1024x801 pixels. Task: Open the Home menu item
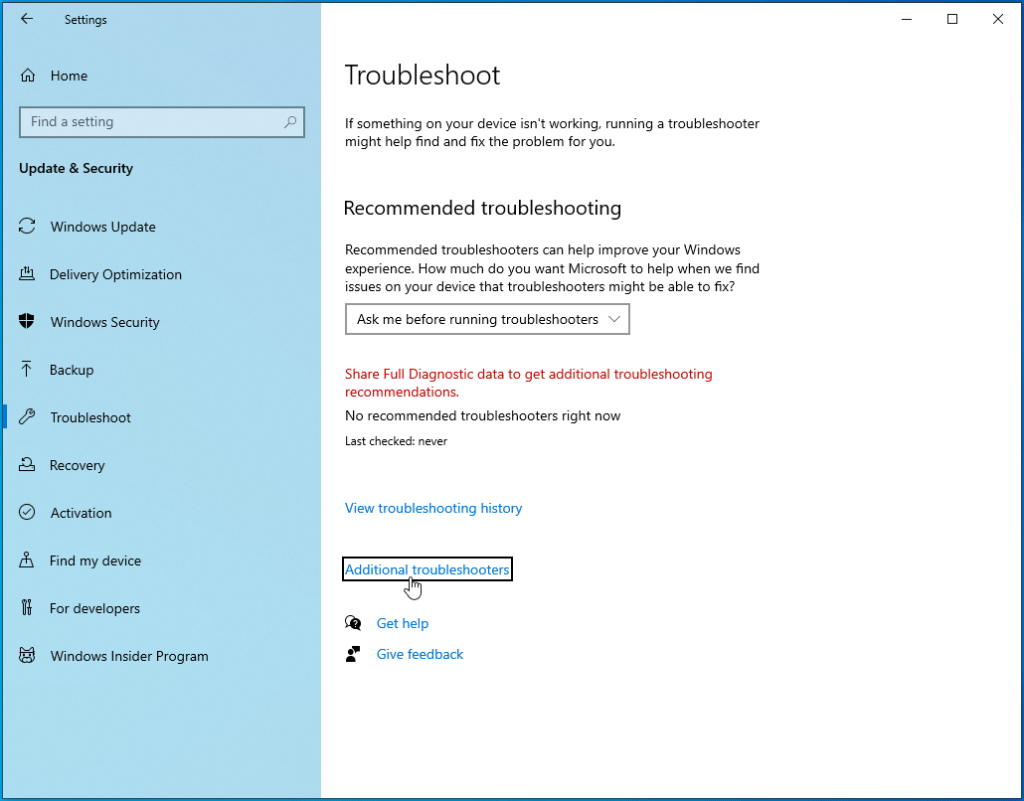click(67, 75)
